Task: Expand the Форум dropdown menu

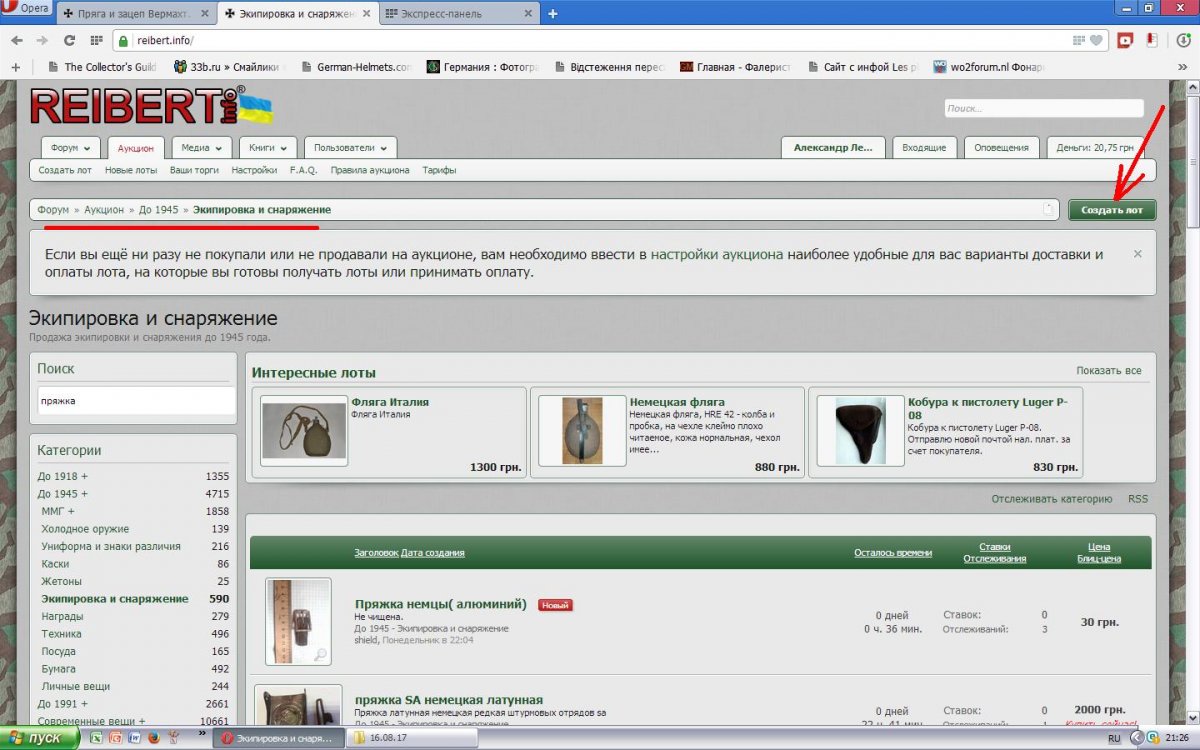Action: click(70, 148)
